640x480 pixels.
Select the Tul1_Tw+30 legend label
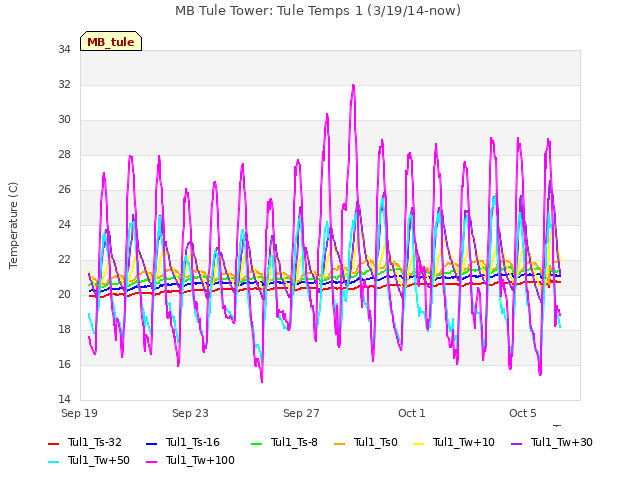(562, 442)
